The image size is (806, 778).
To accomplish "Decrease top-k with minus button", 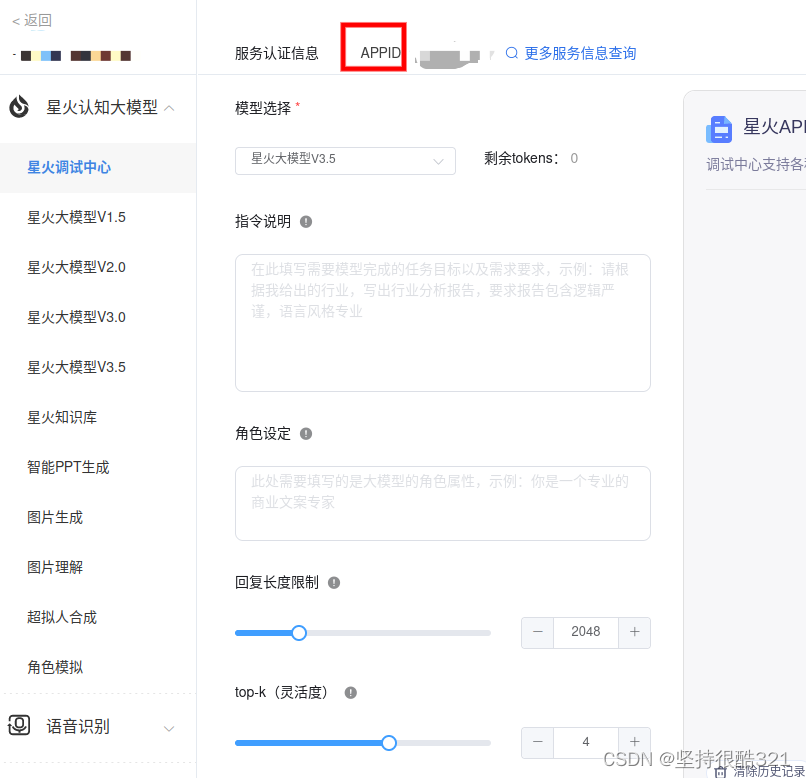I will (538, 742).
